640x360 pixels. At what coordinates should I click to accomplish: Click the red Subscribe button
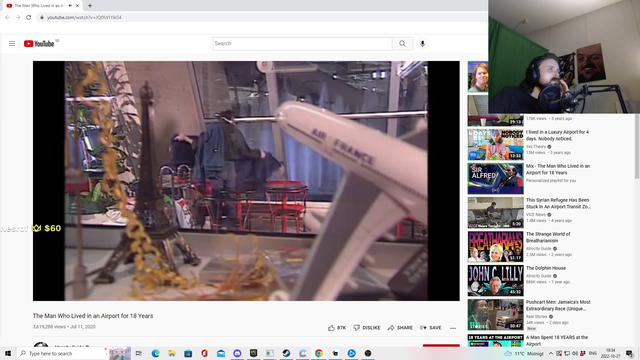(441, 346)
